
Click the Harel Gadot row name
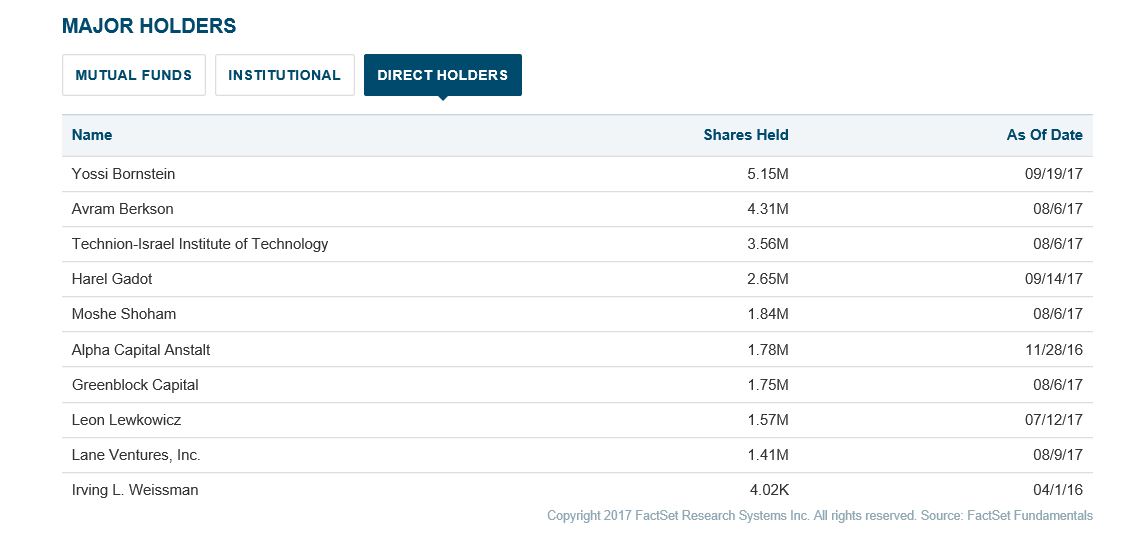112,279
